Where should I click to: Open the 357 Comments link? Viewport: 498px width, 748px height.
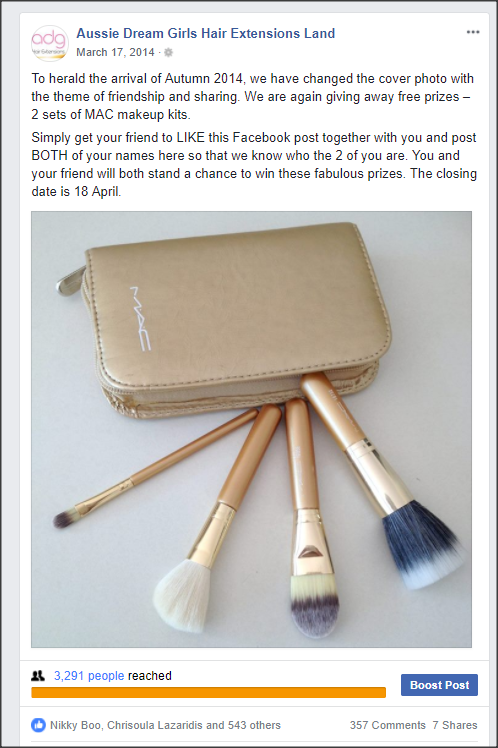point(387,725)
